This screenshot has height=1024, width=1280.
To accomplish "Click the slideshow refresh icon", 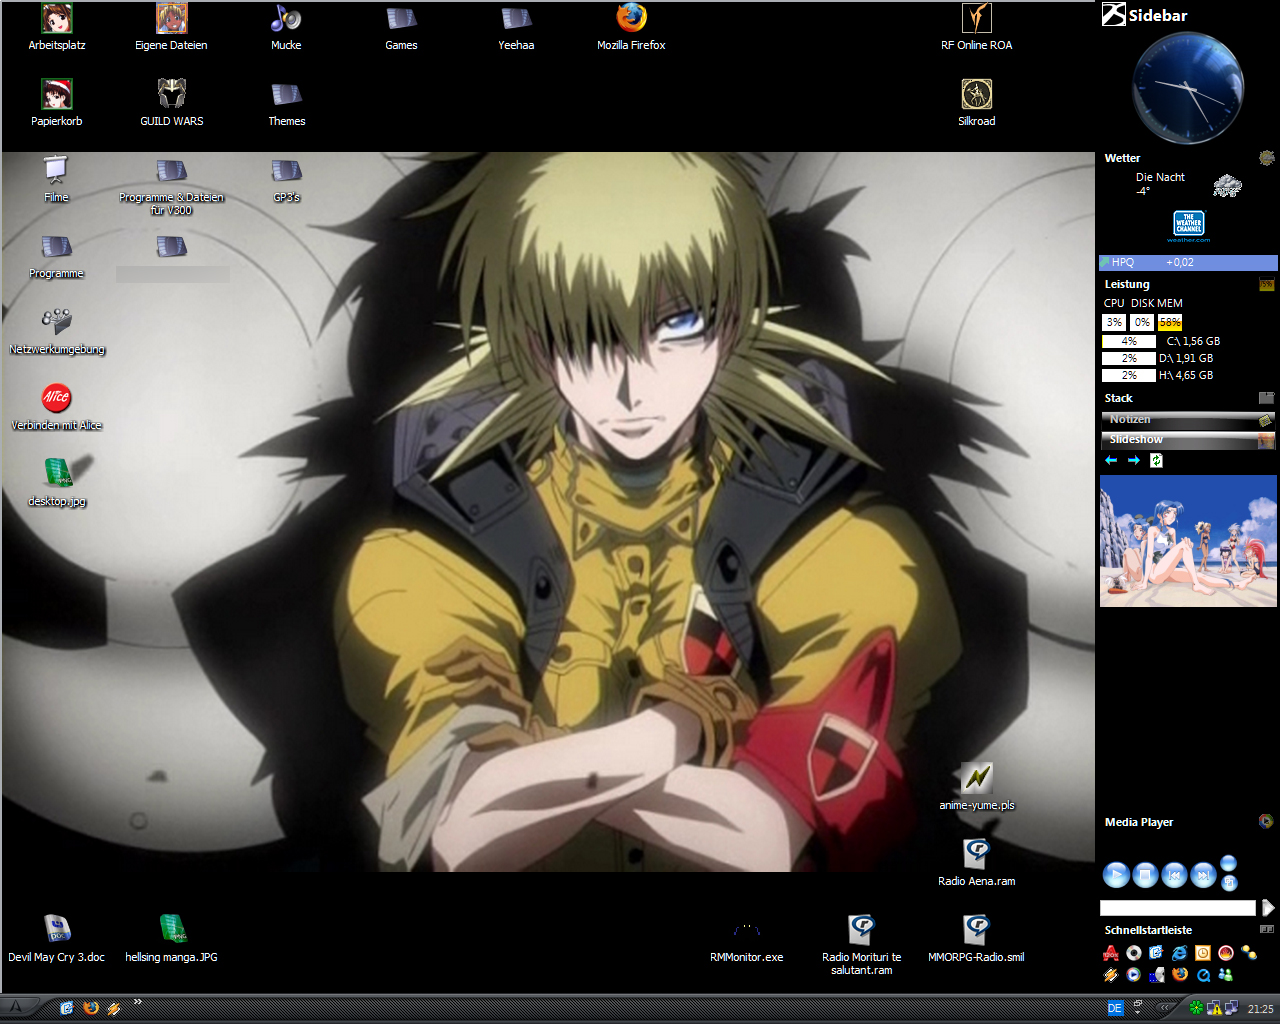I will [x=1156, y=460].
